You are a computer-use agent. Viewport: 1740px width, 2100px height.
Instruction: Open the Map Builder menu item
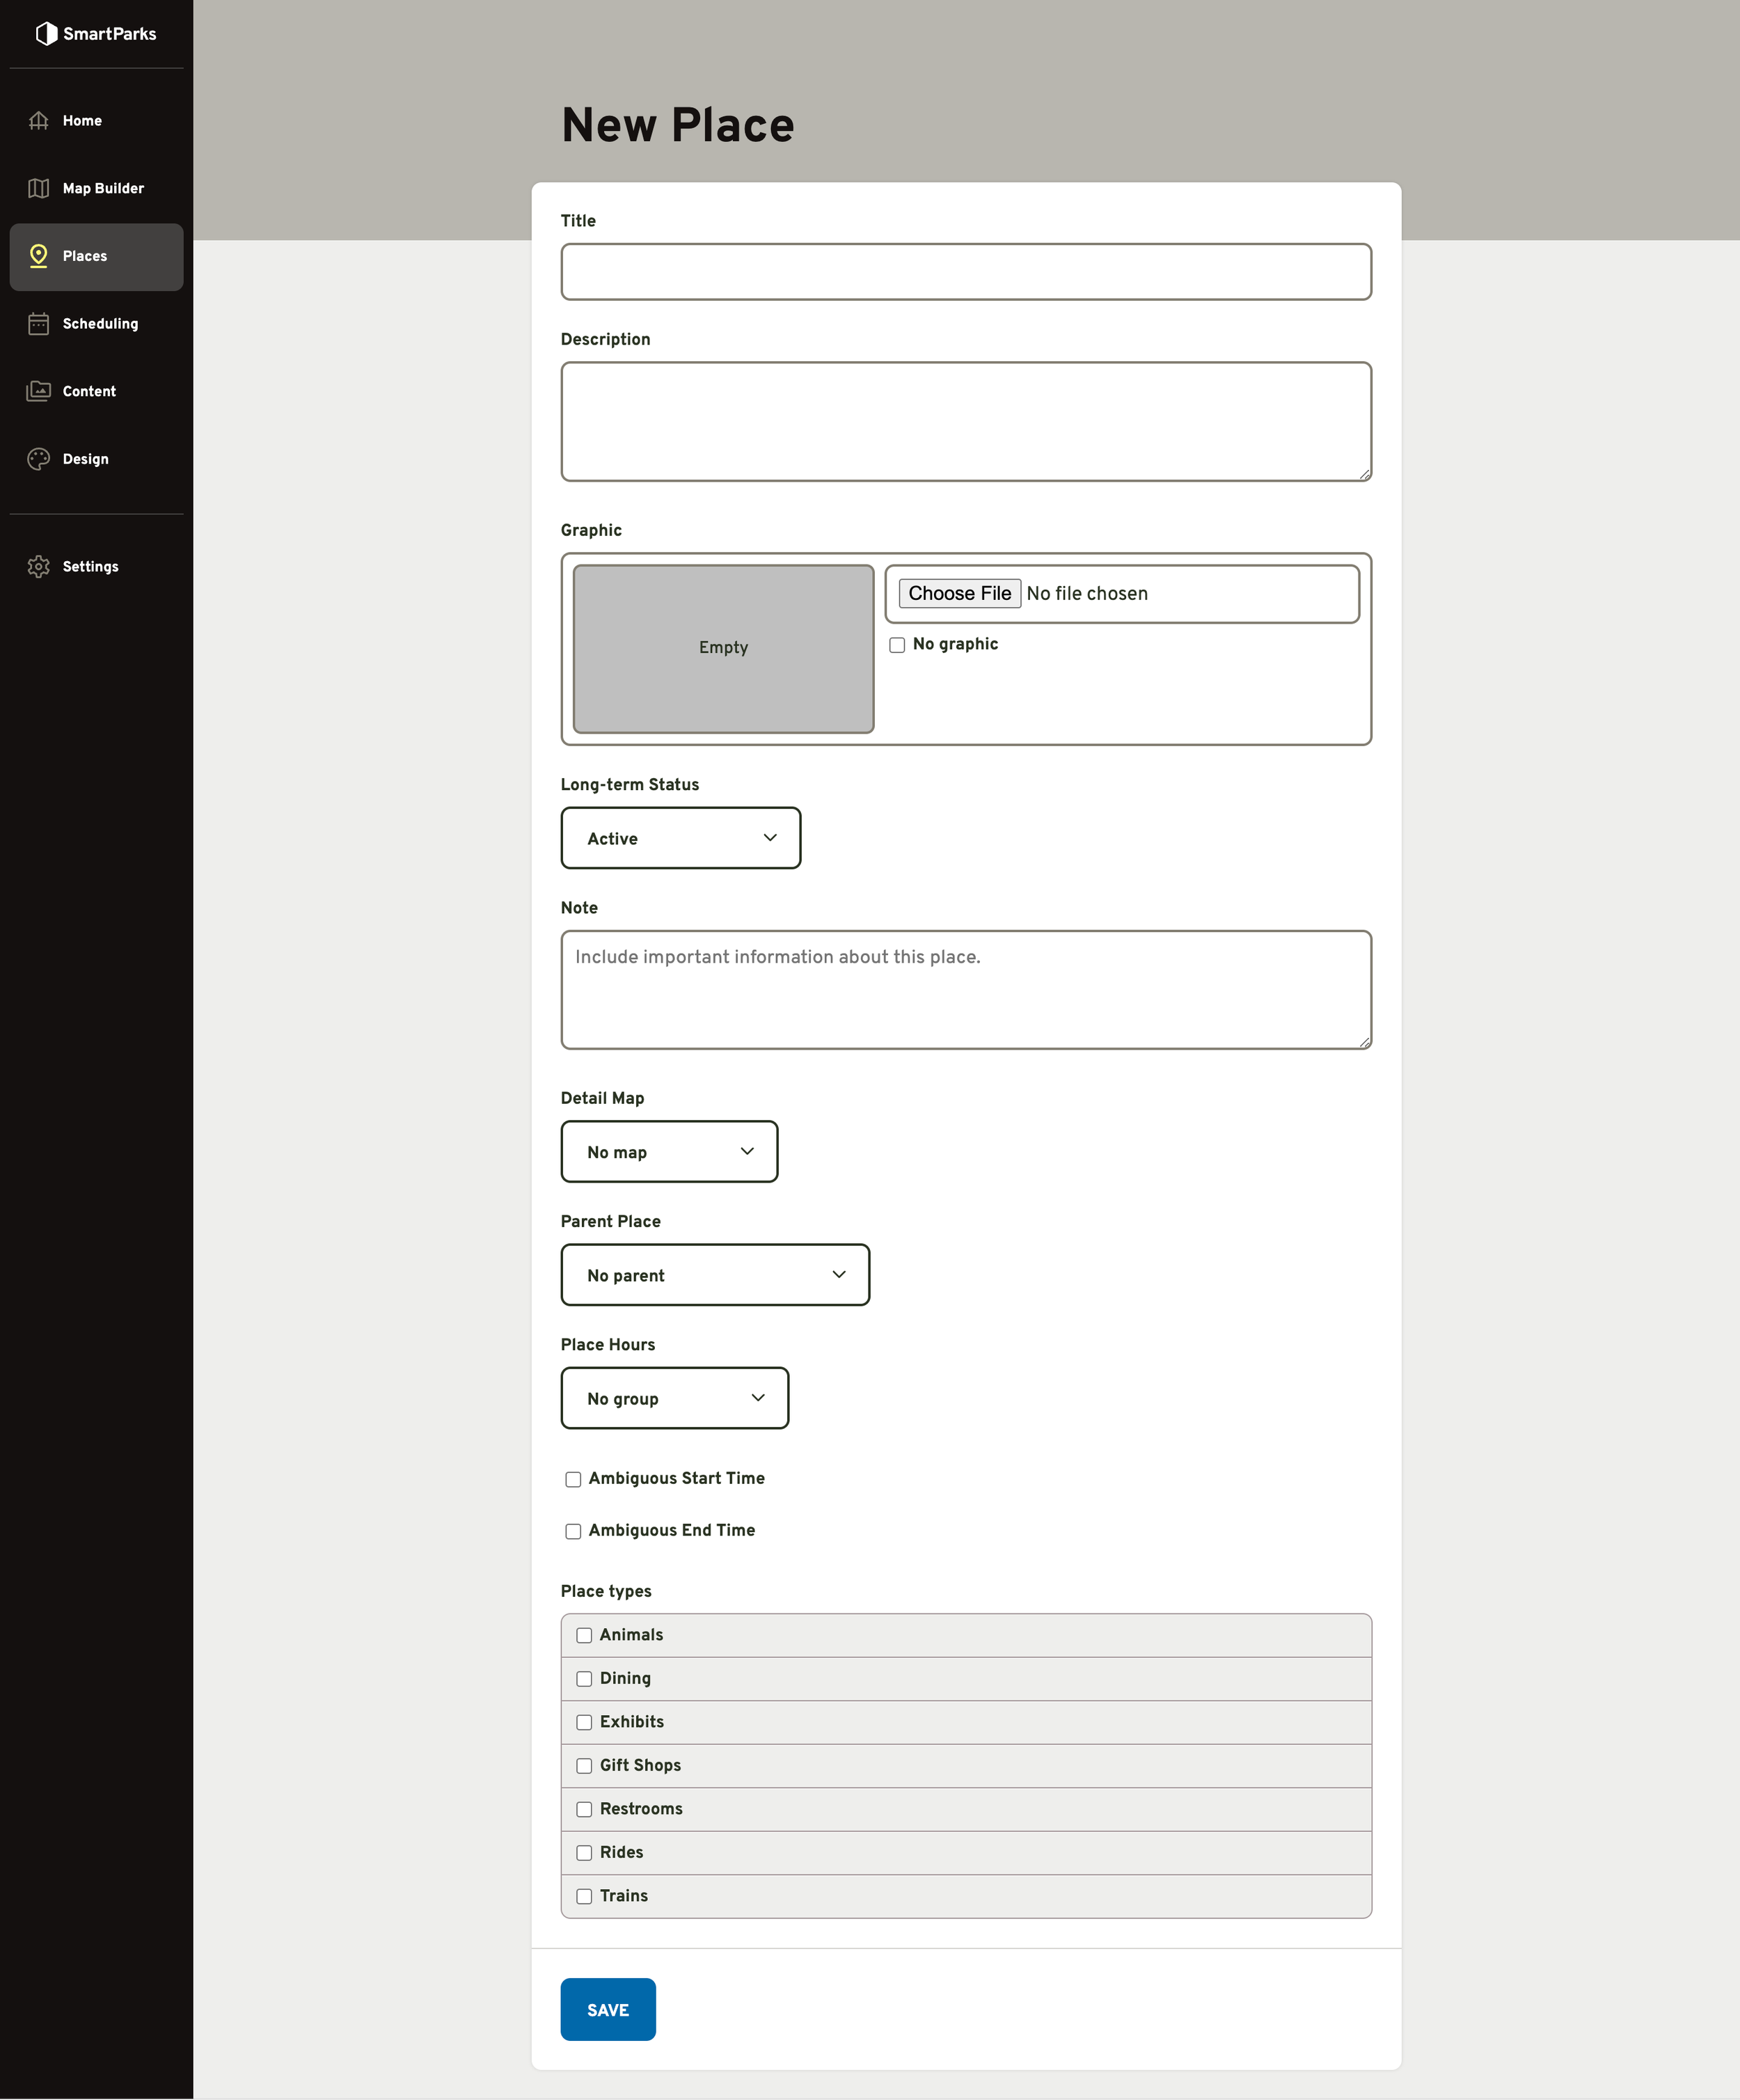tap(97, 189)
